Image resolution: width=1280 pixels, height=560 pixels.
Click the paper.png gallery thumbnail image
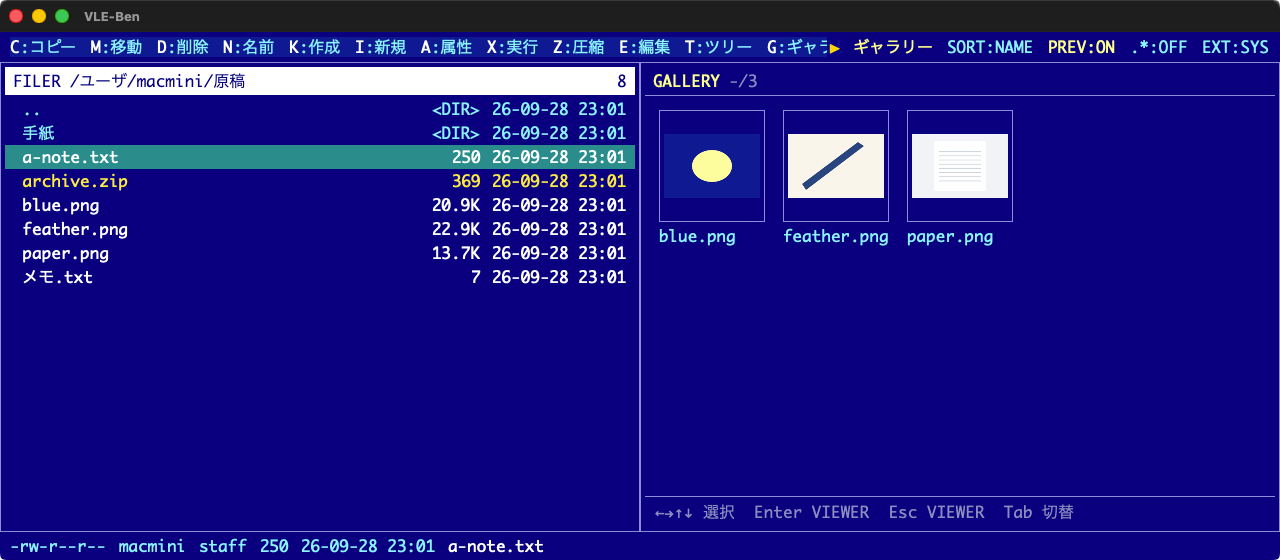coord(960,166)
